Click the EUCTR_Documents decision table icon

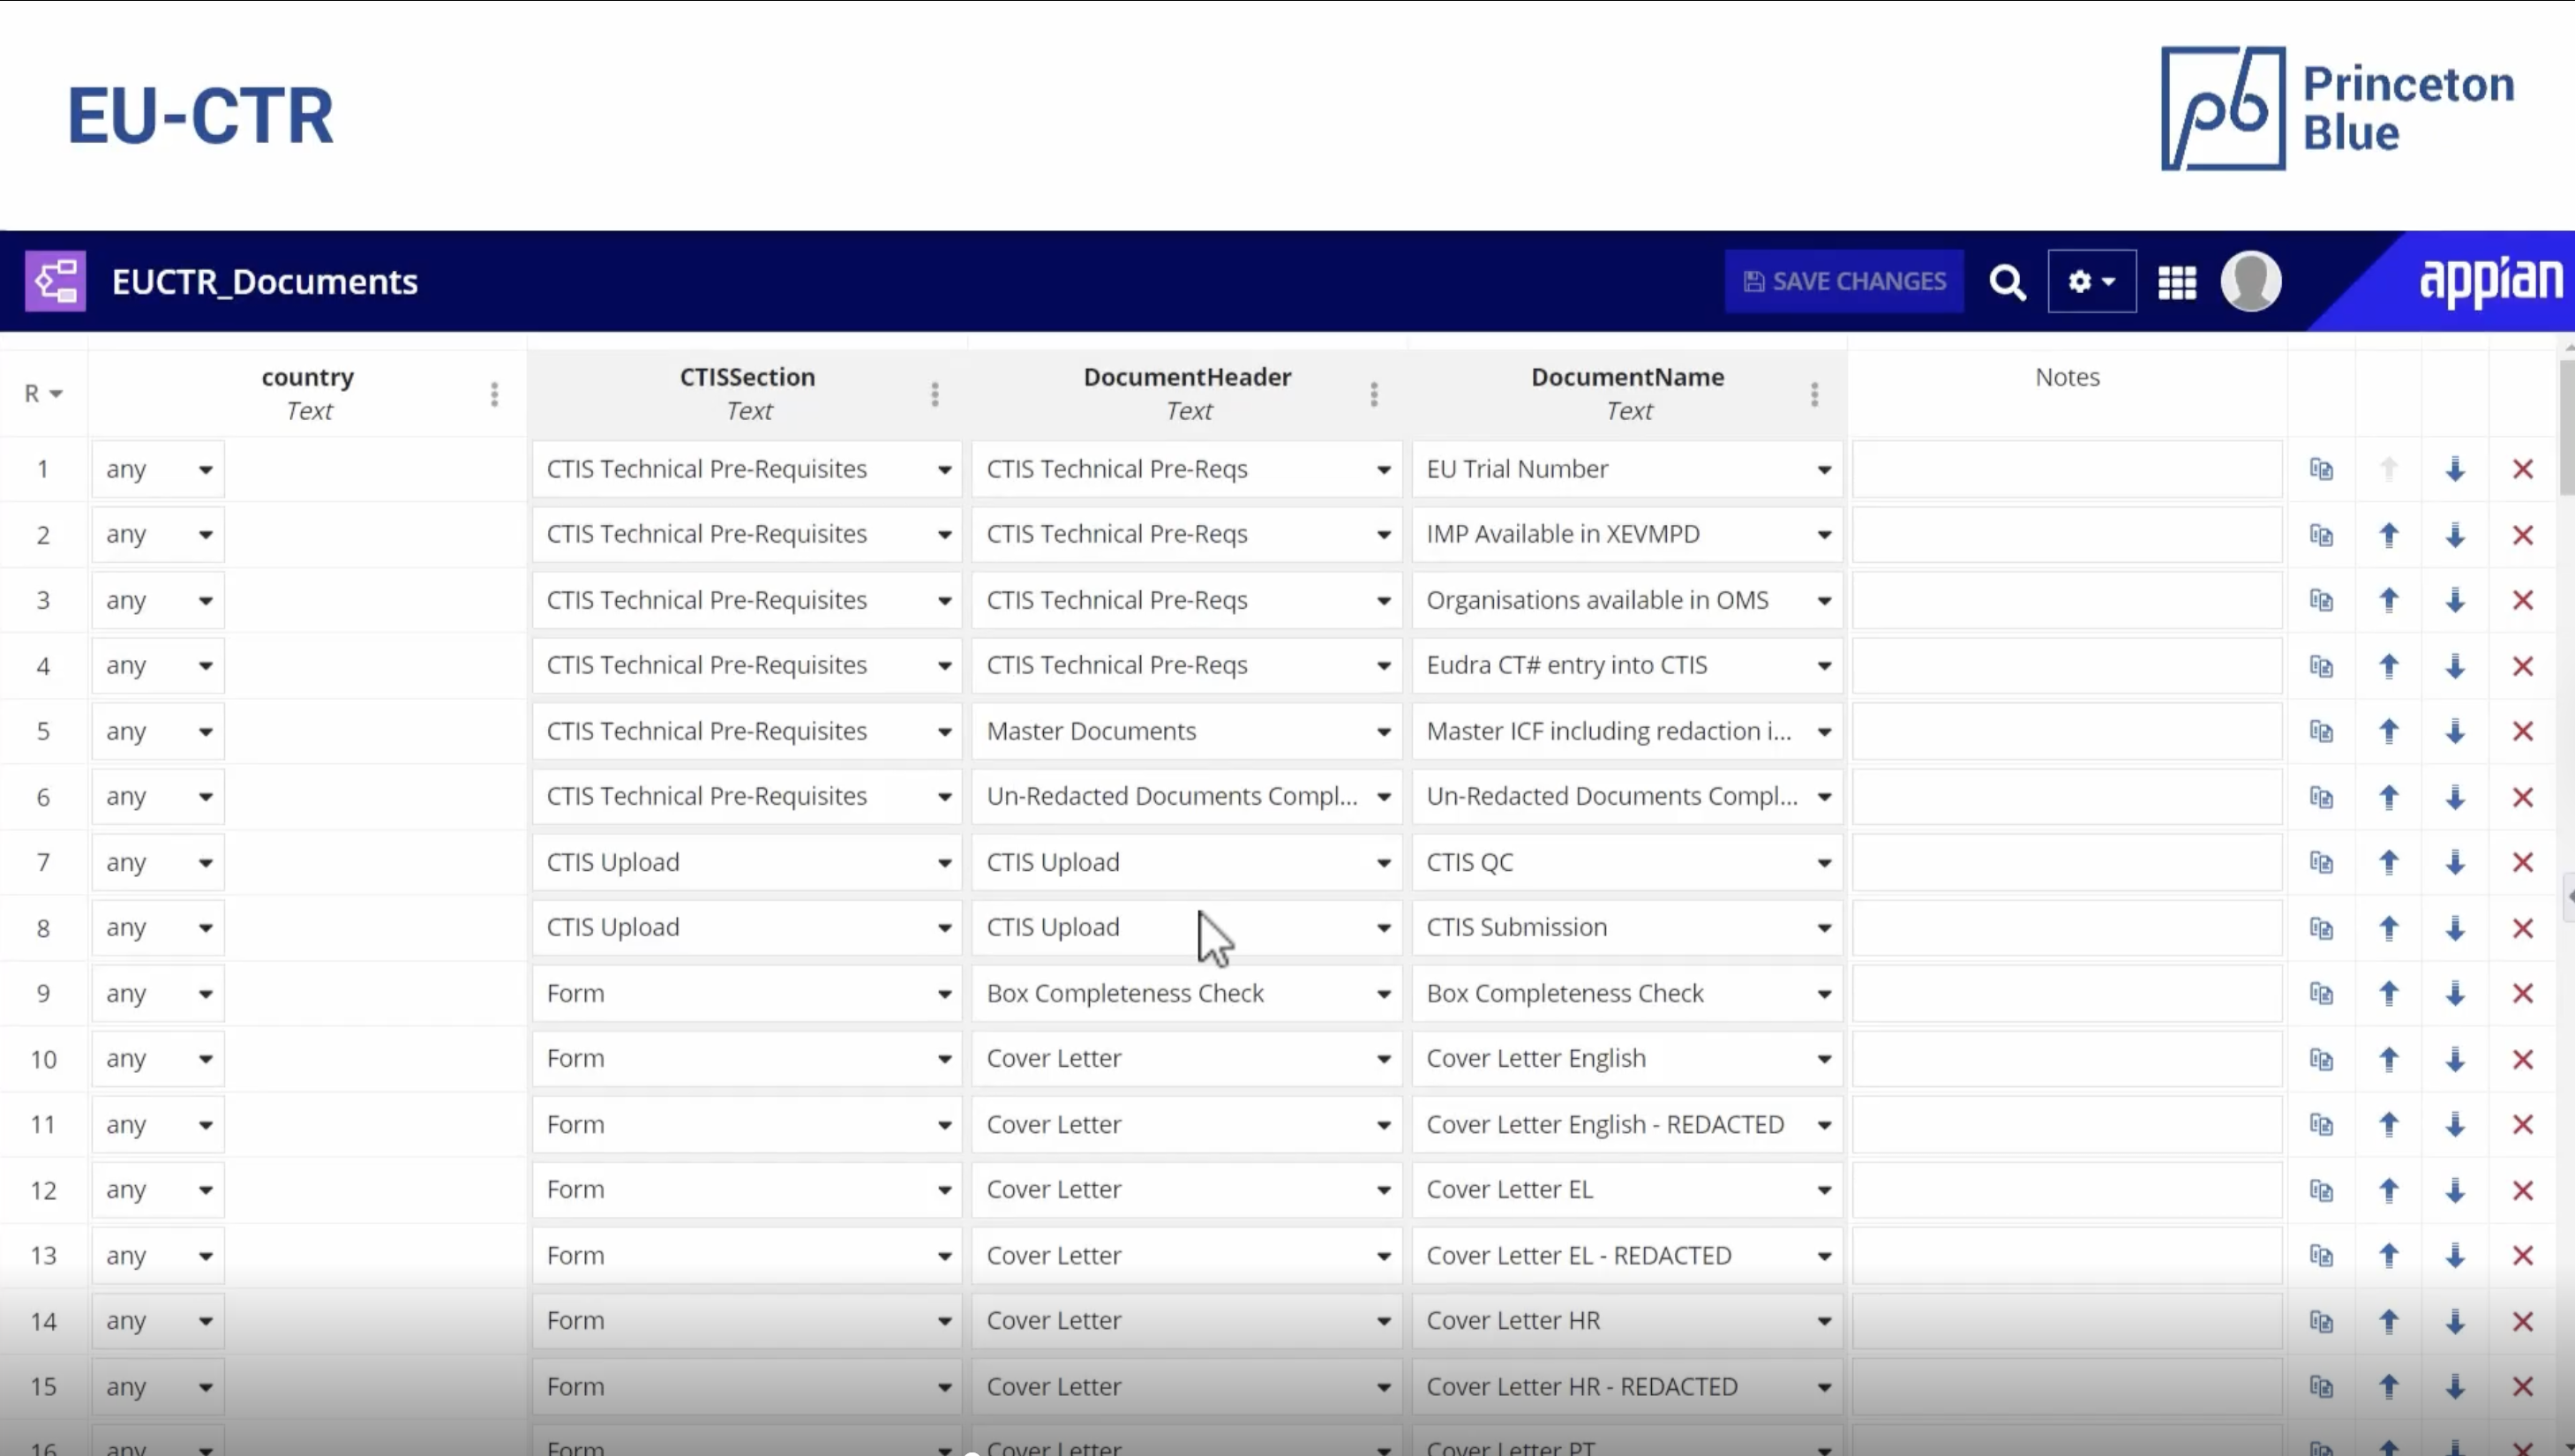point(55,281)
